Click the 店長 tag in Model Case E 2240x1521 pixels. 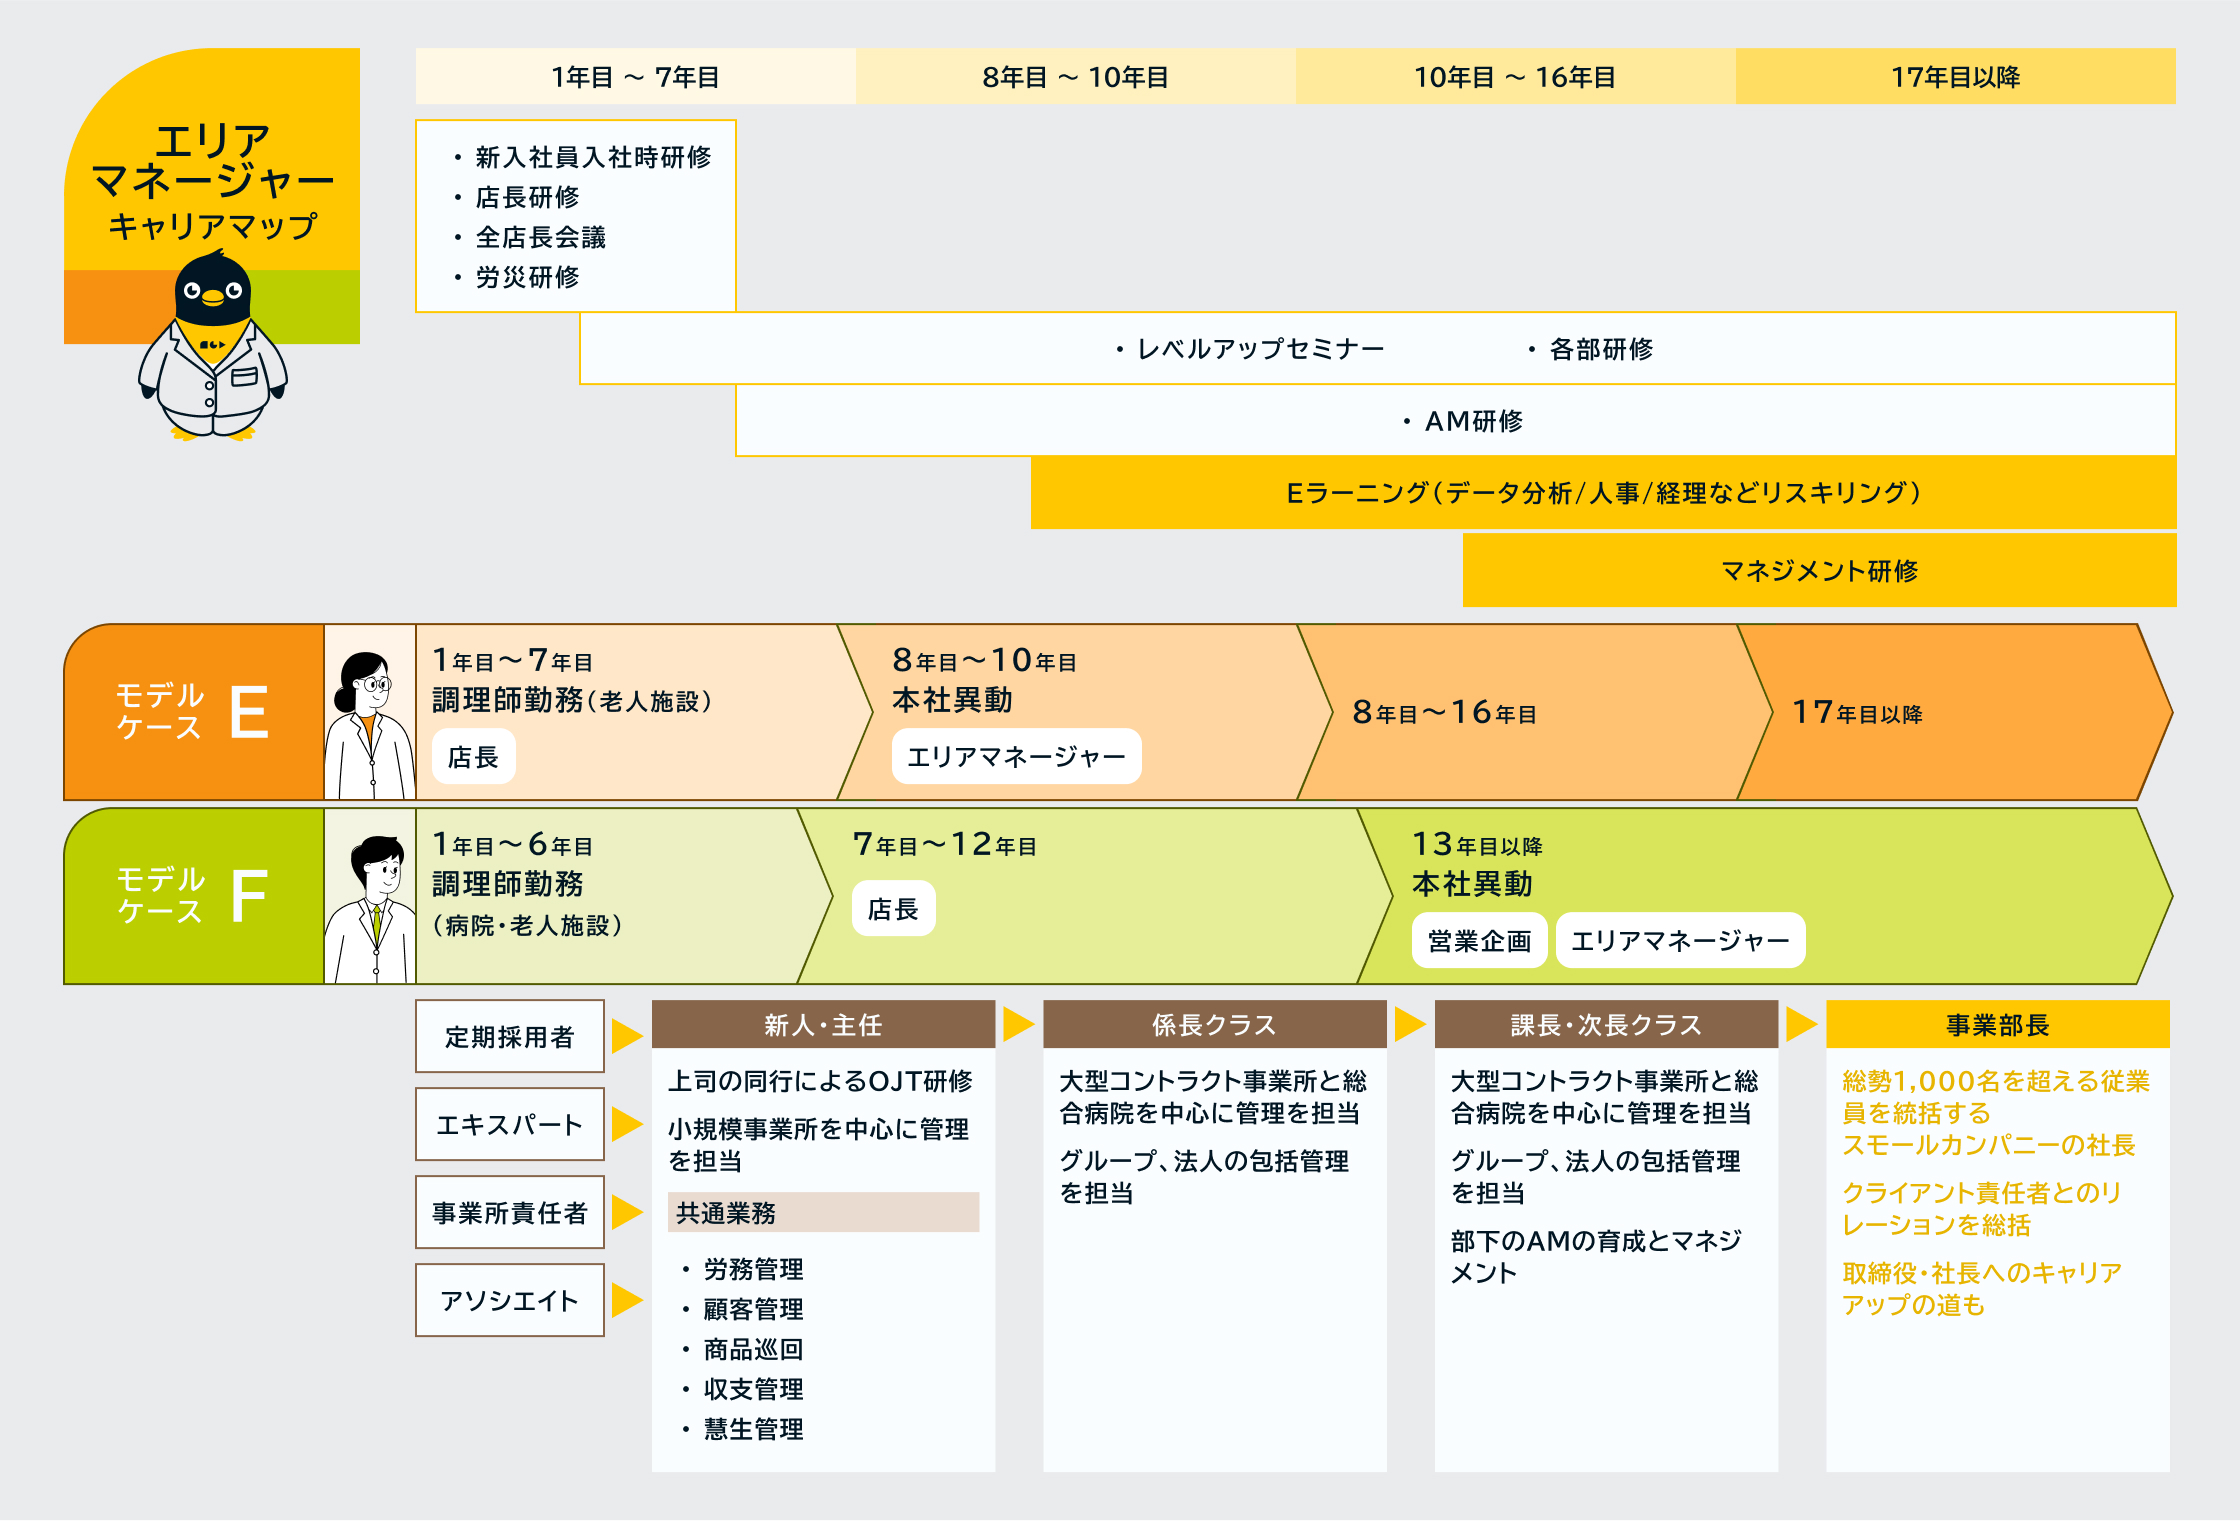(473, 756)
